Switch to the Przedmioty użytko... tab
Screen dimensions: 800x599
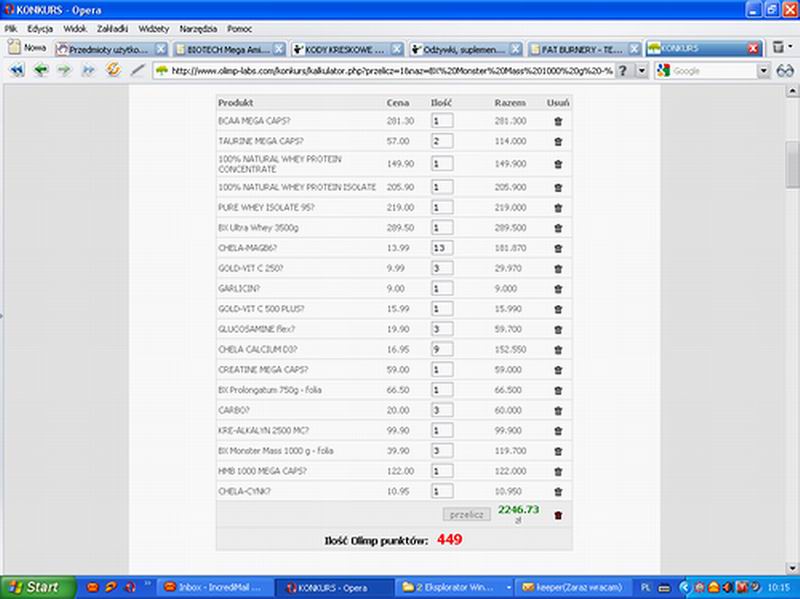coord(111,49)
